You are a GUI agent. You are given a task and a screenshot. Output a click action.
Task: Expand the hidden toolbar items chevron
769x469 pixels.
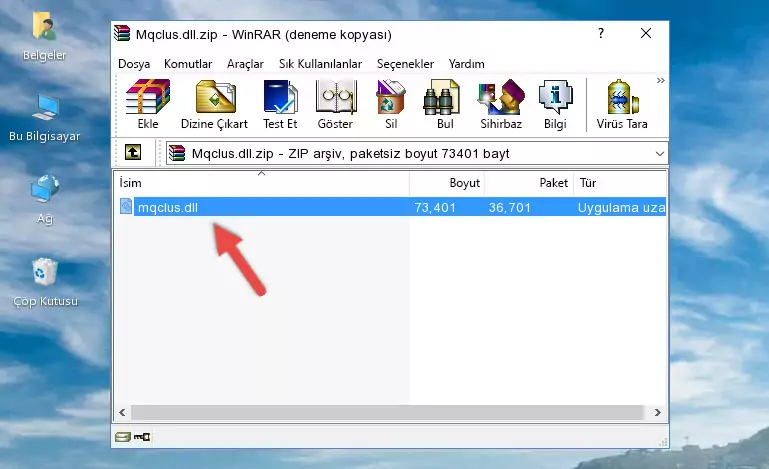(x=661, y=80)
